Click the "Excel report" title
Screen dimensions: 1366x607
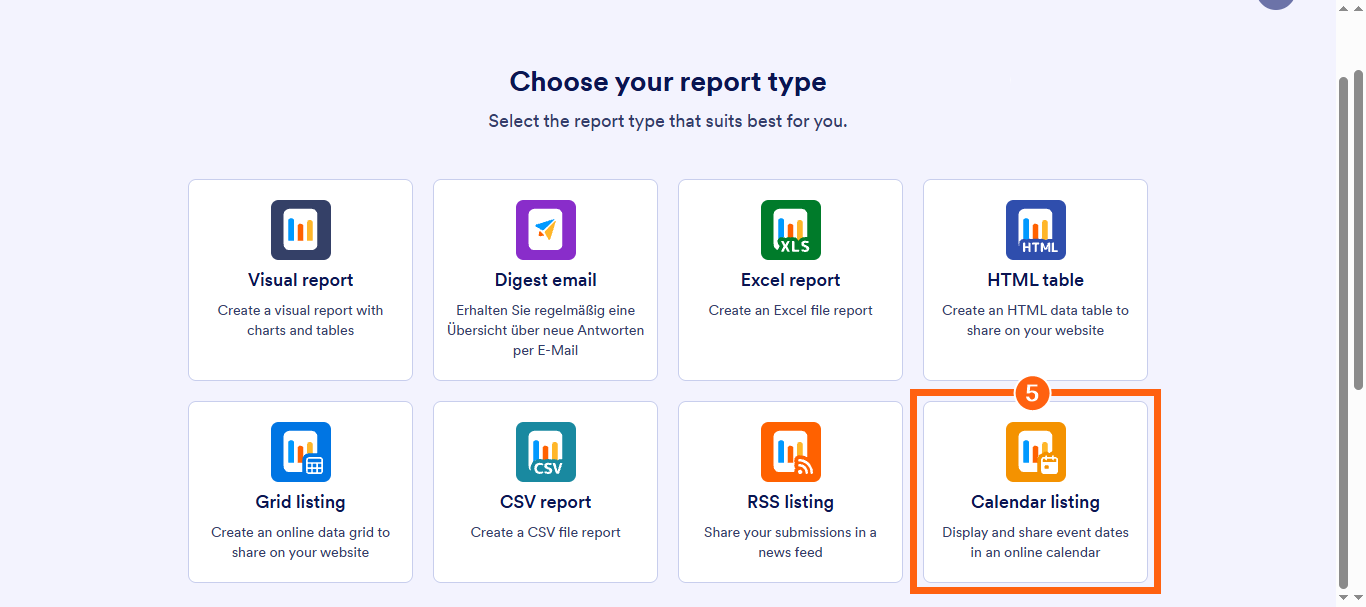click(x=791, y=280)
